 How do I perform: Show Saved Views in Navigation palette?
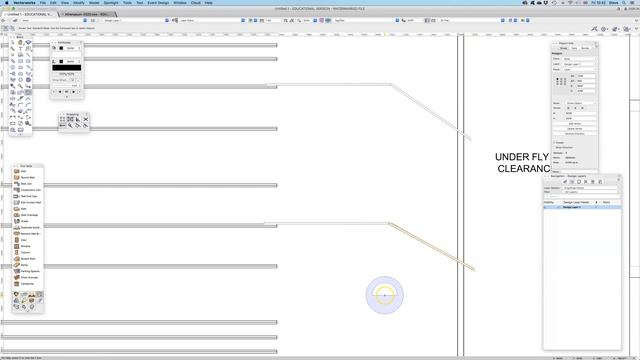[593, 182]
